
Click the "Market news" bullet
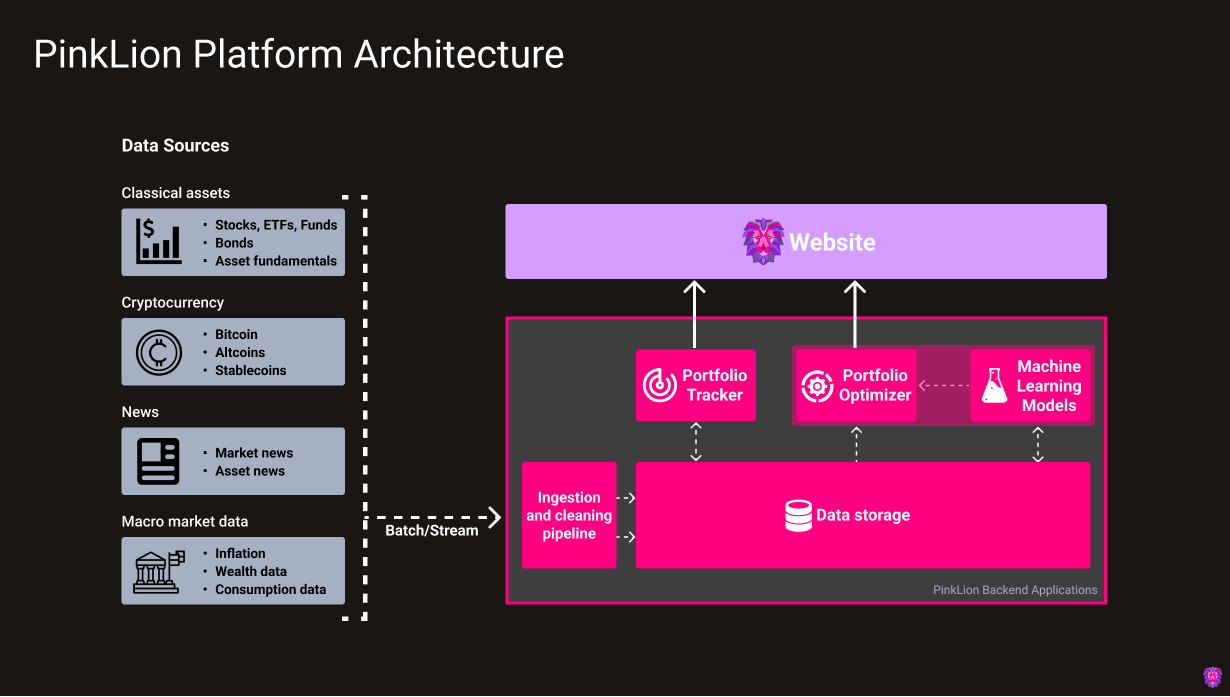254,453
